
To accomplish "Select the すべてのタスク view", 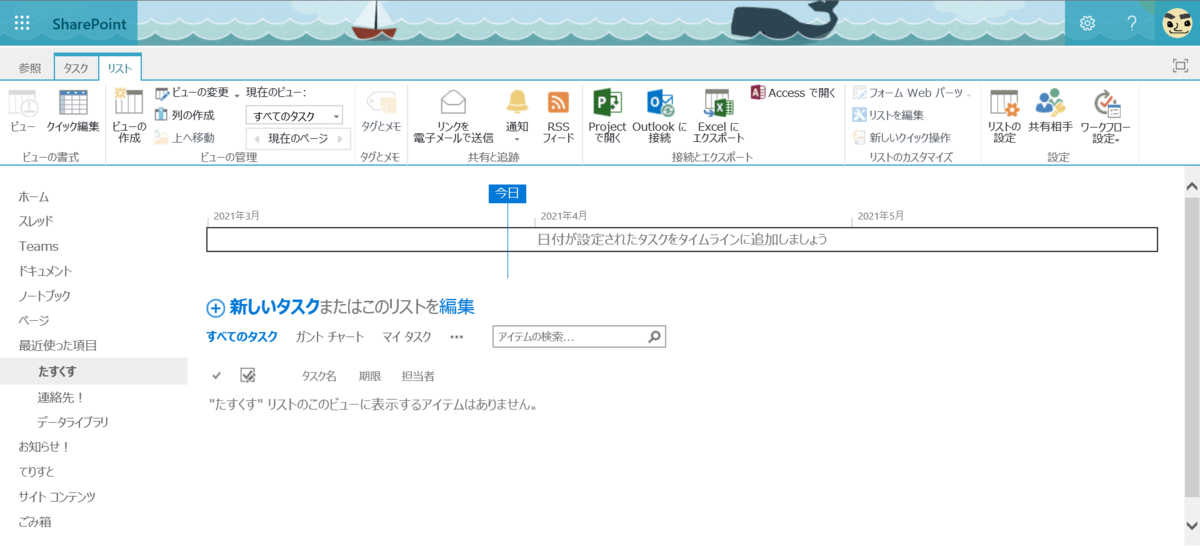I will 242,337.
